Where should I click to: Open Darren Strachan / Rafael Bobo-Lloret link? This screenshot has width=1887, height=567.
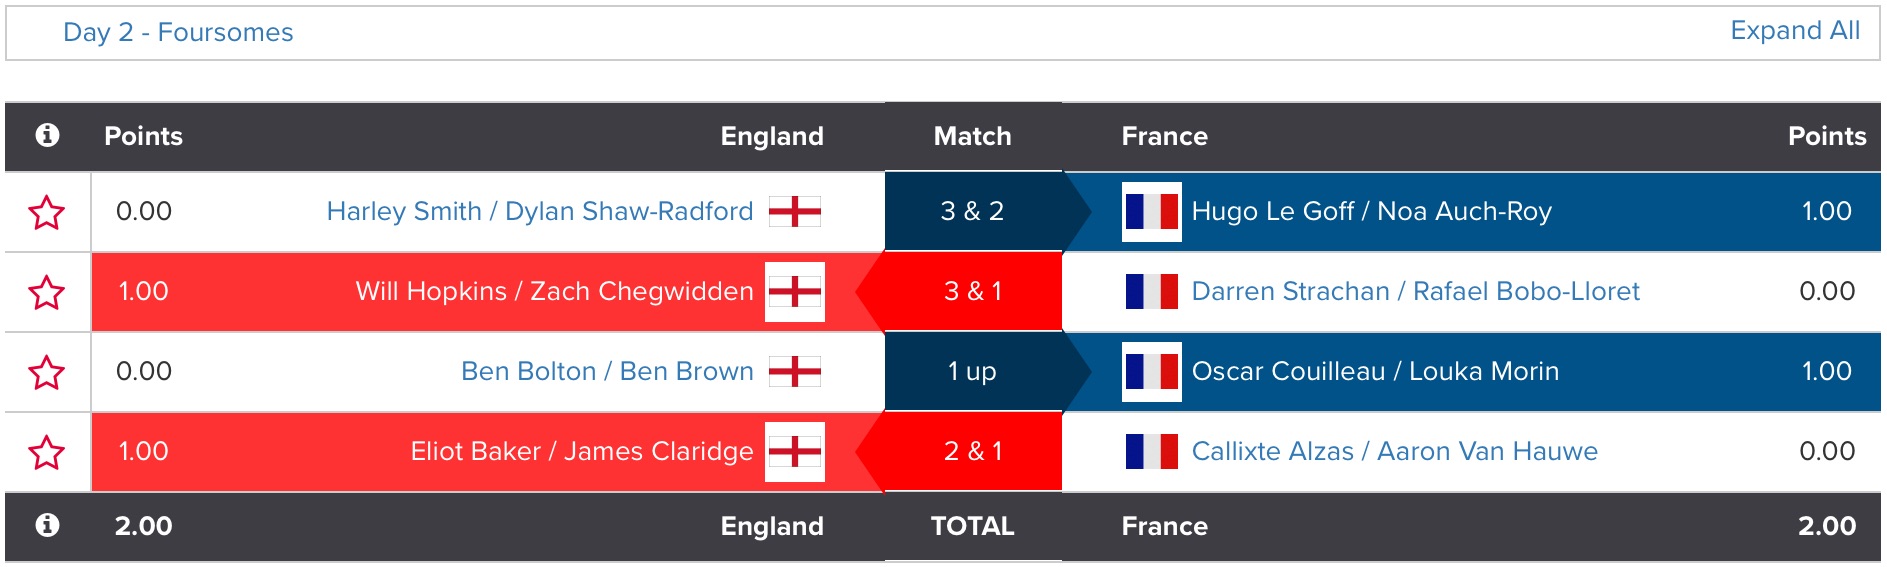(1415, 292)
